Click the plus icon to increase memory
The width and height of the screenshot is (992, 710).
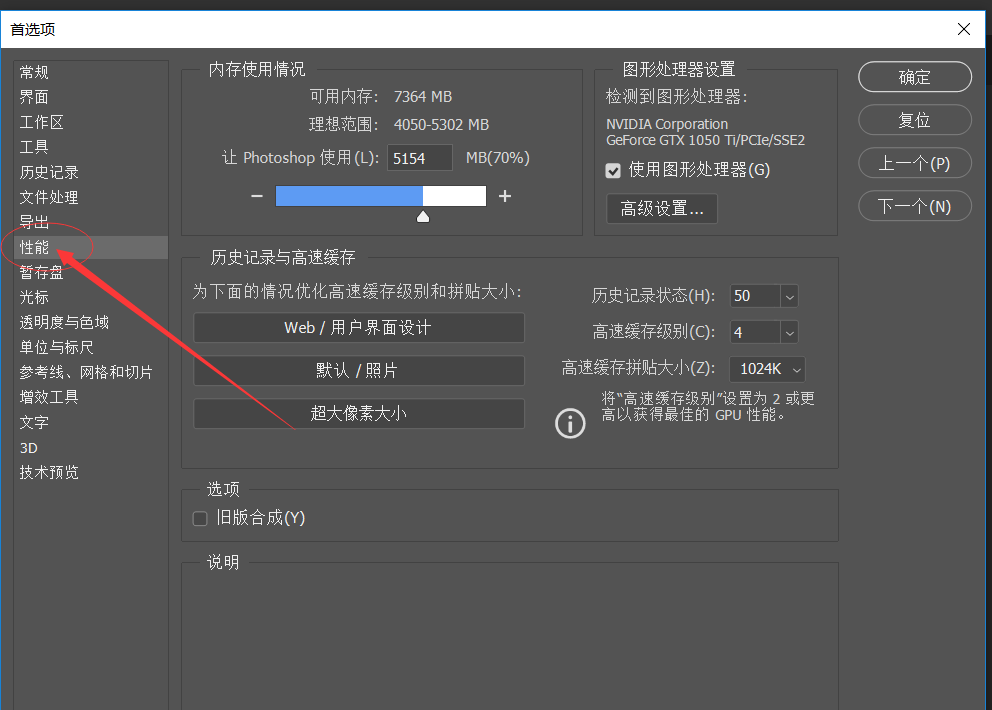505,196
